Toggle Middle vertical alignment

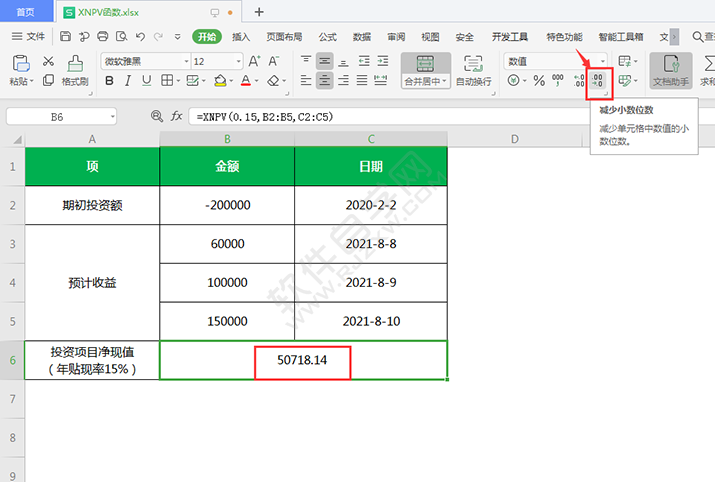tap(325, 61)
